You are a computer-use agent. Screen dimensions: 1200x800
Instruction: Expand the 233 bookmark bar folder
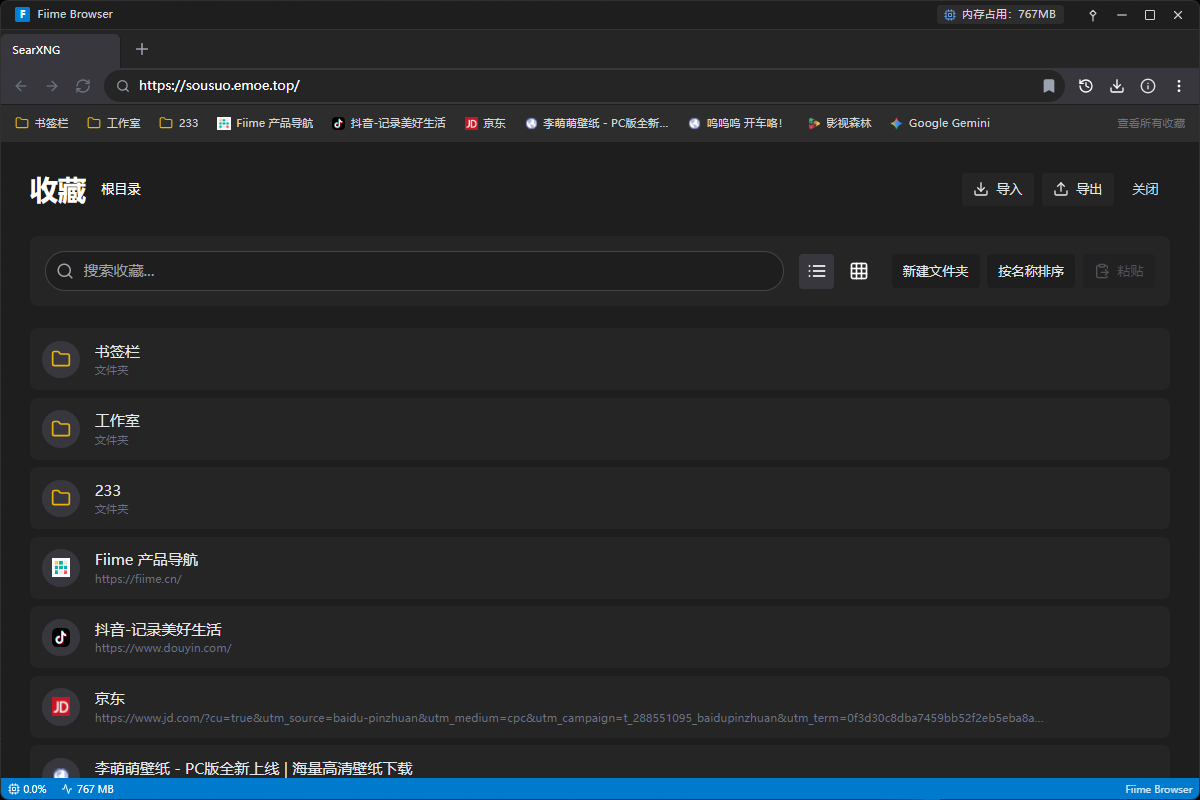tap(179, 123)
